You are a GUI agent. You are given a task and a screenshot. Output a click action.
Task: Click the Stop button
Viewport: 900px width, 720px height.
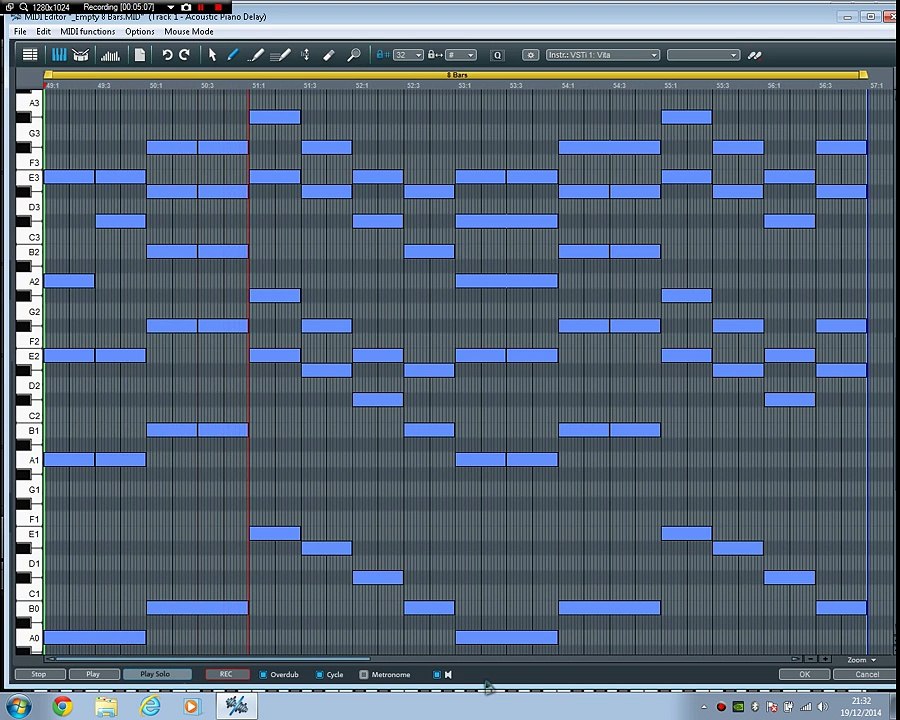point(39,674)
